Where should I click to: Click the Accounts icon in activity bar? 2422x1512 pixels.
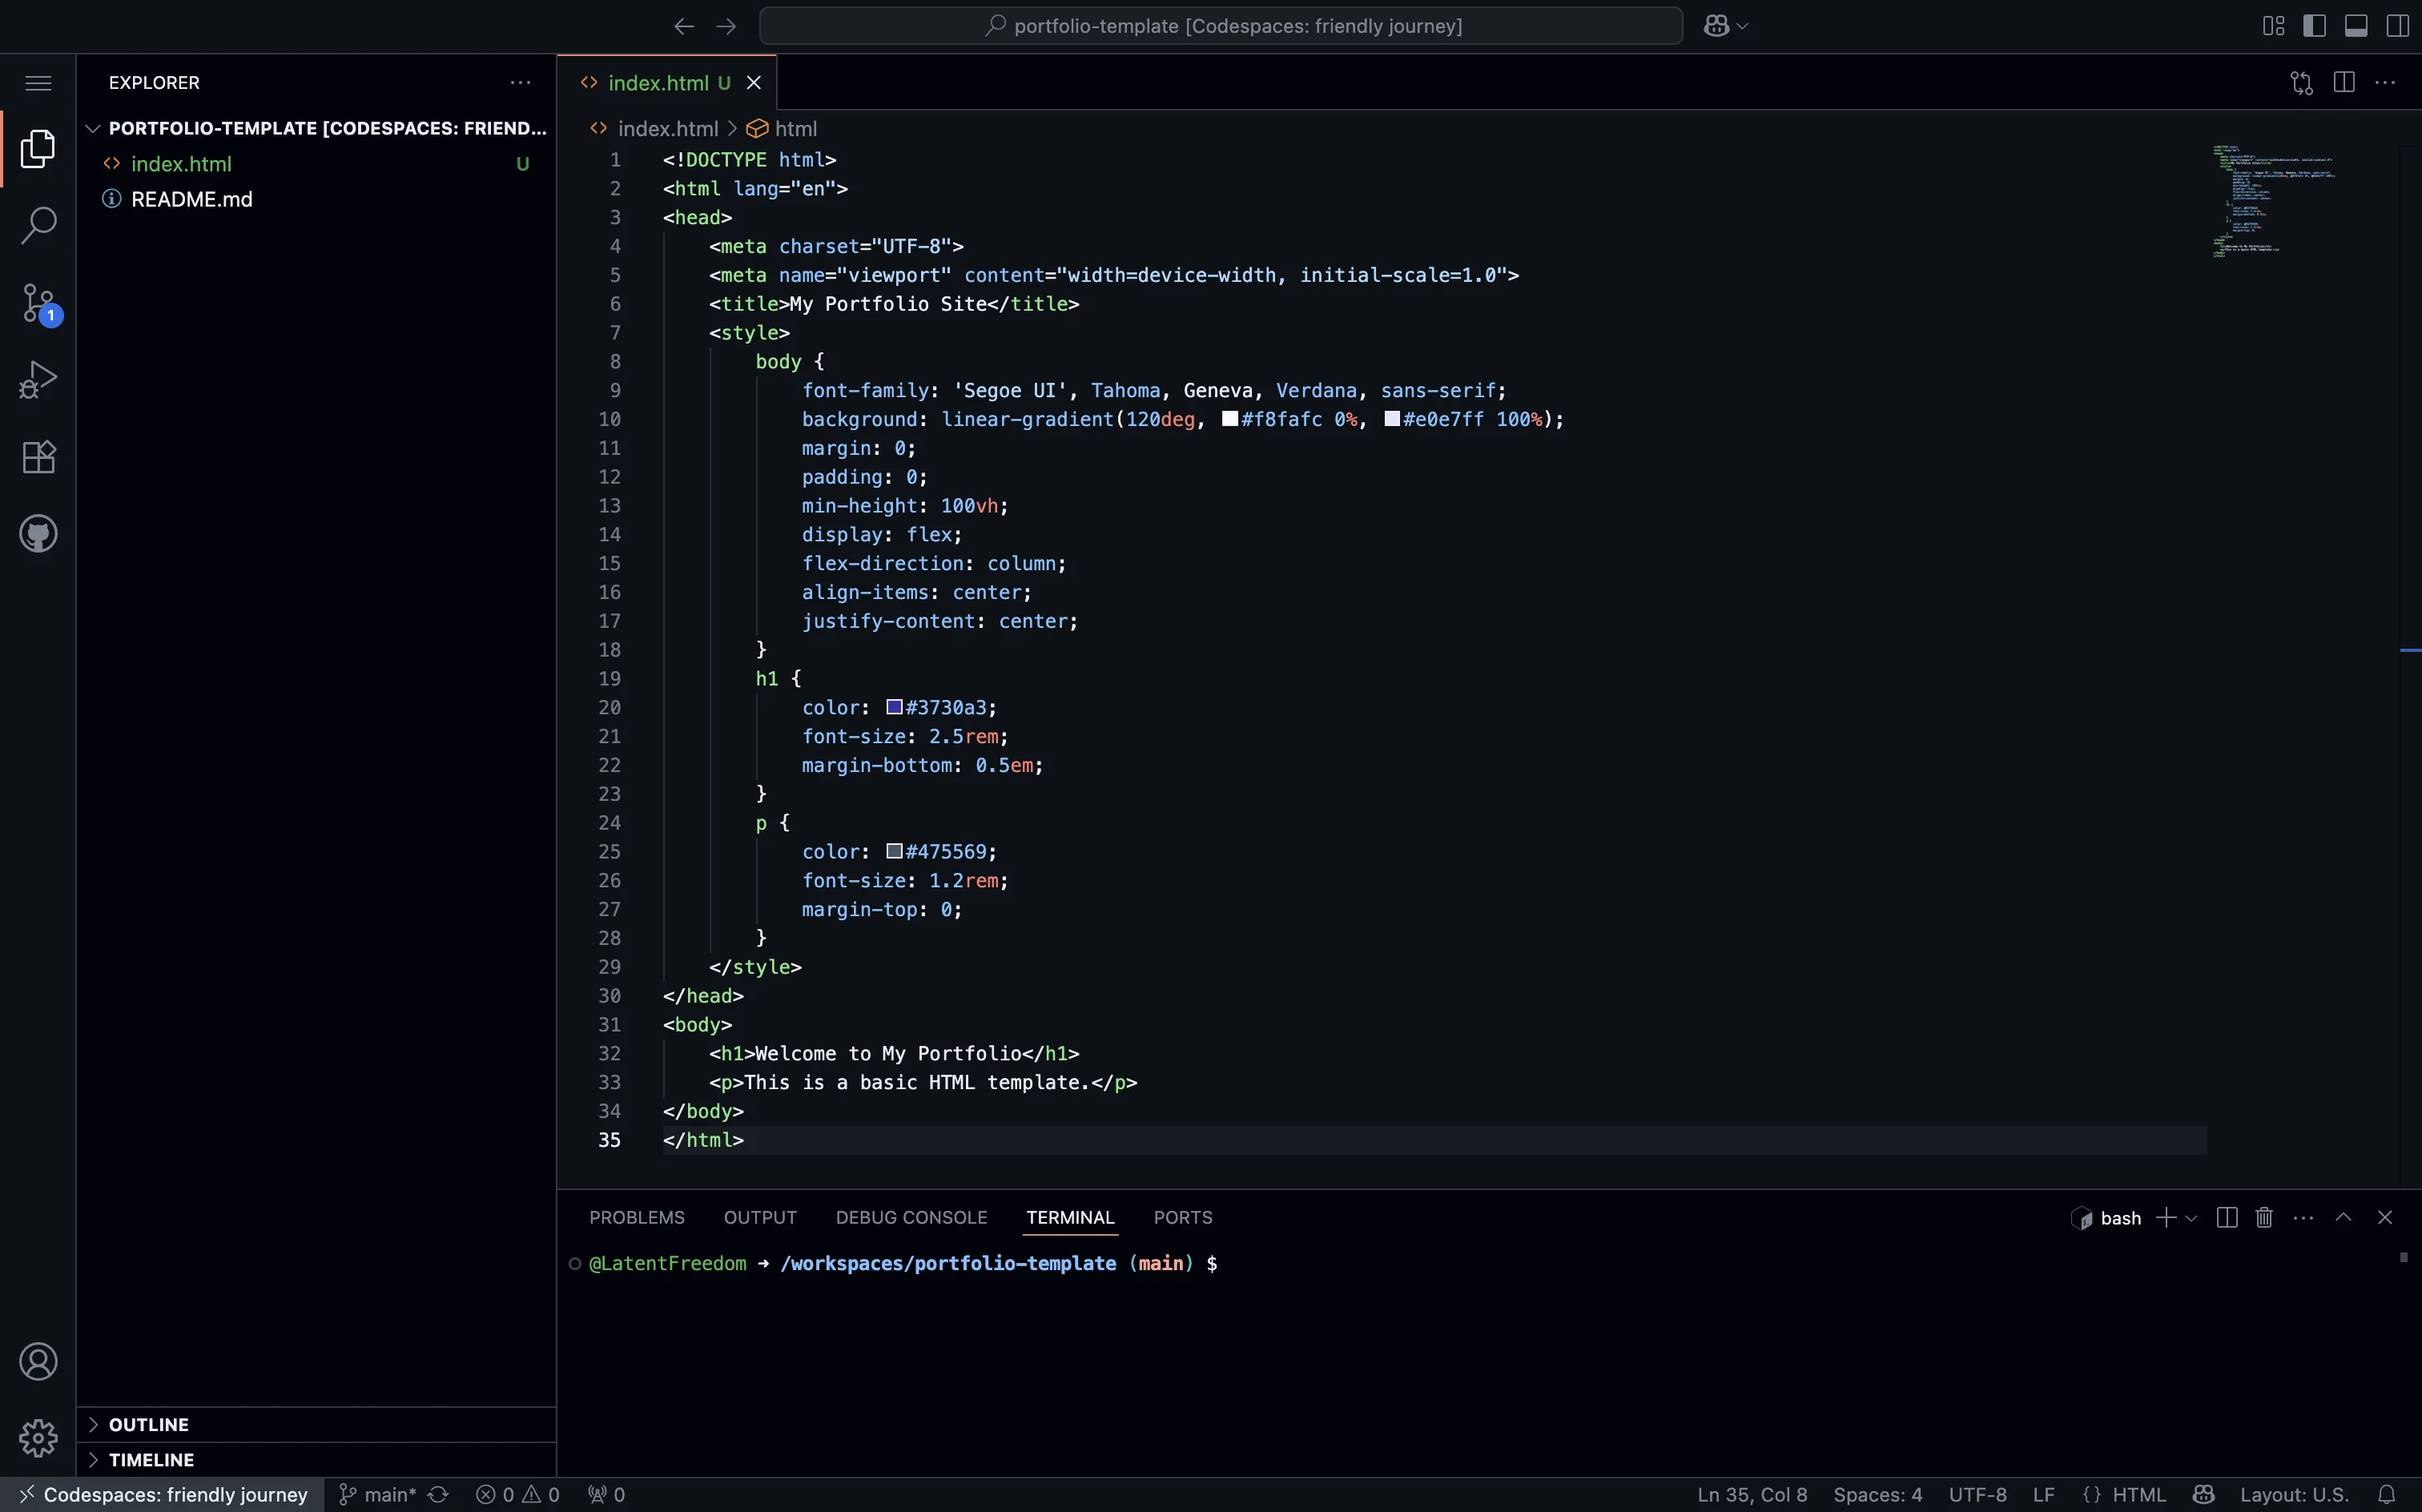tap(38, 1361)
